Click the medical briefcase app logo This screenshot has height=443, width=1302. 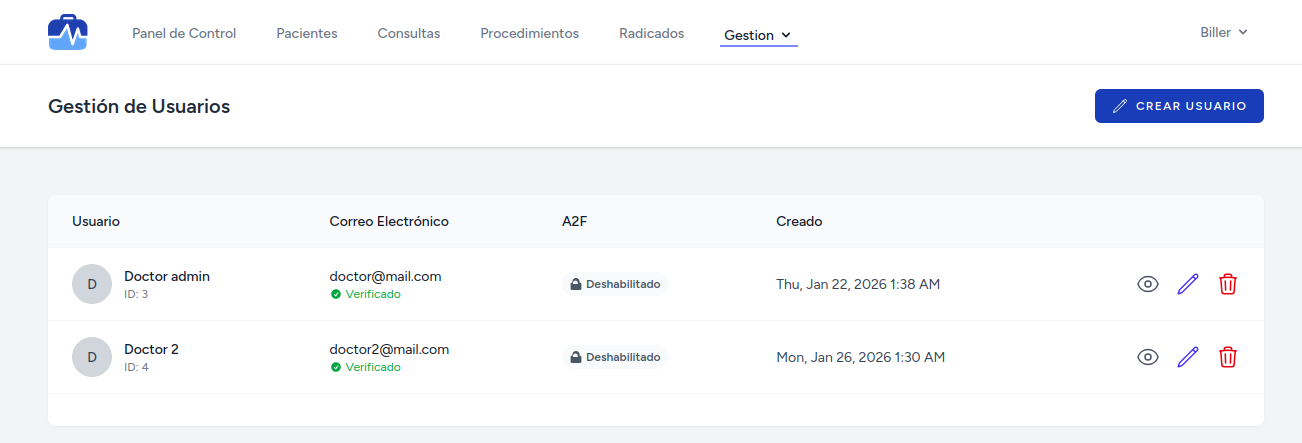(68, 33)
